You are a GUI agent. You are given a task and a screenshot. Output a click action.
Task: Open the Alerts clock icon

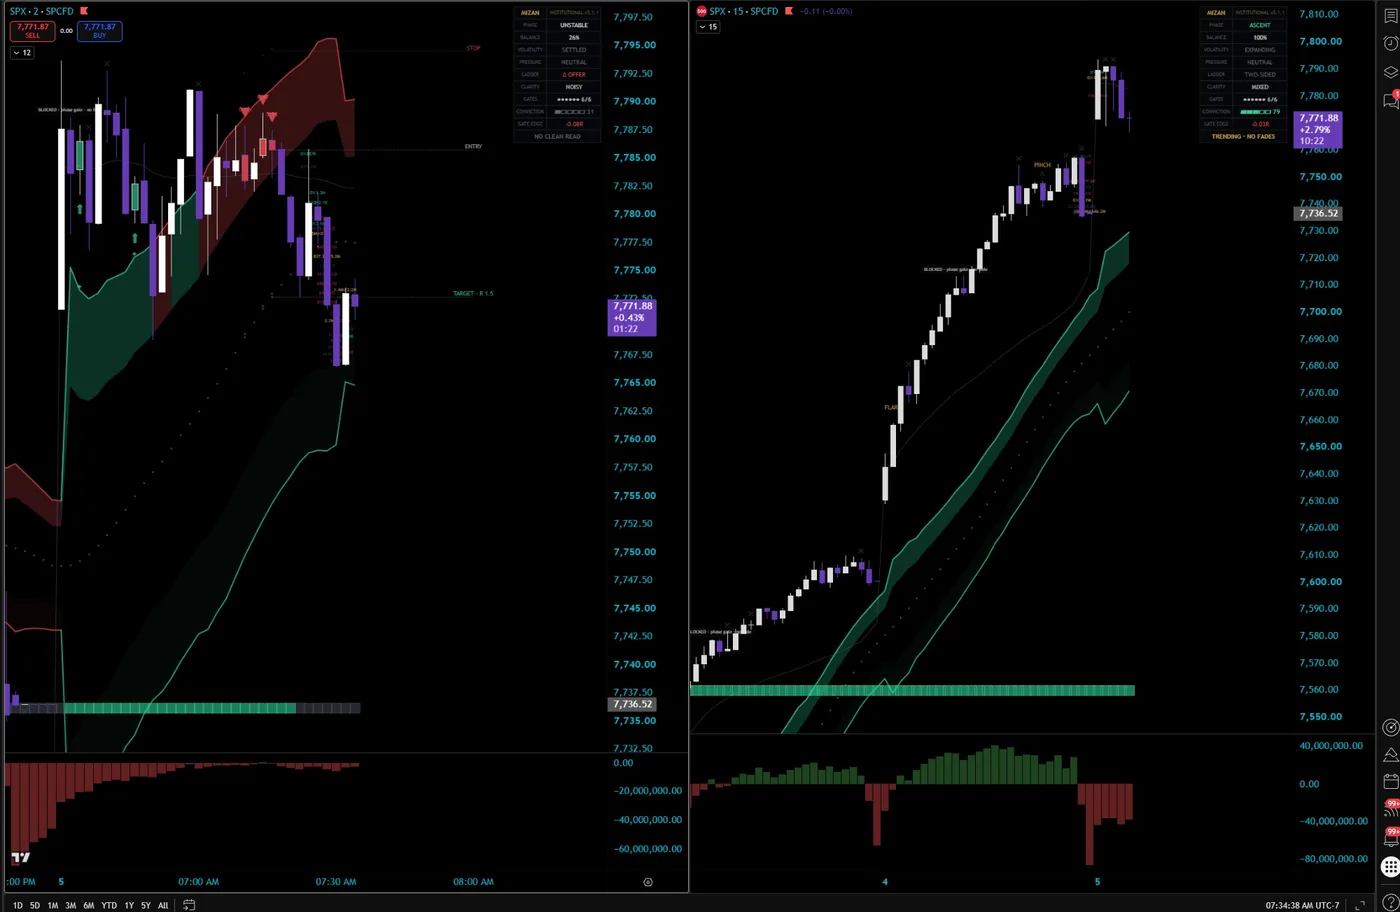[1390, 43]
